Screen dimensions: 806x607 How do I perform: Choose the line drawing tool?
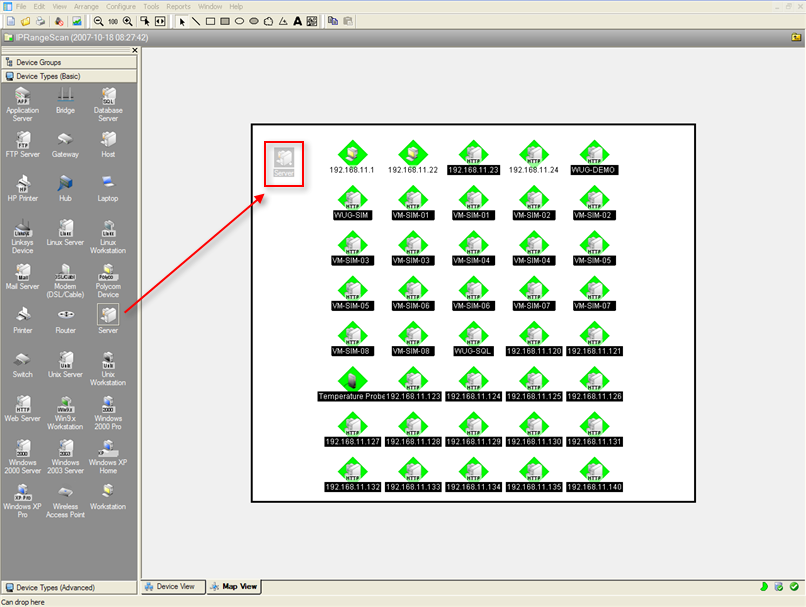coord(195,20)
